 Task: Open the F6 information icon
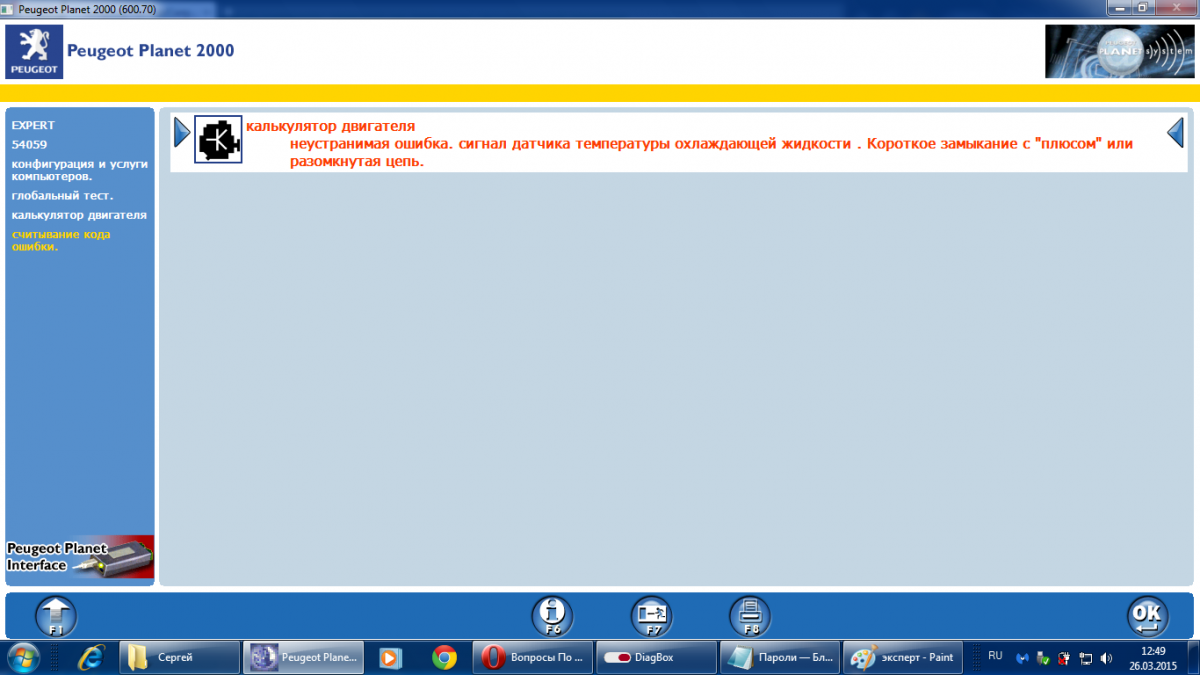[552, 616]
